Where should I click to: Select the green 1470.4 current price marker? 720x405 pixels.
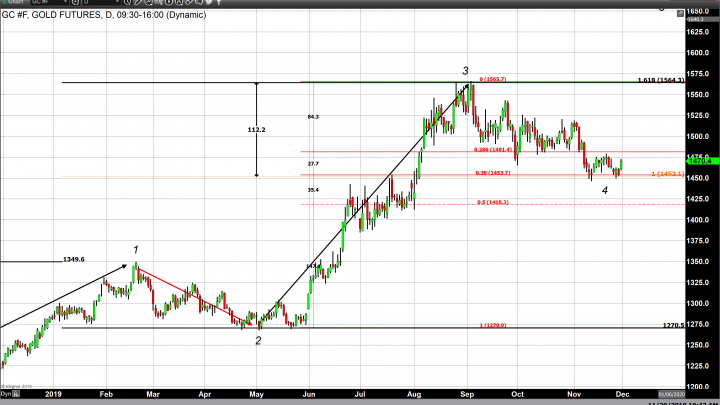tap(699, 159)
